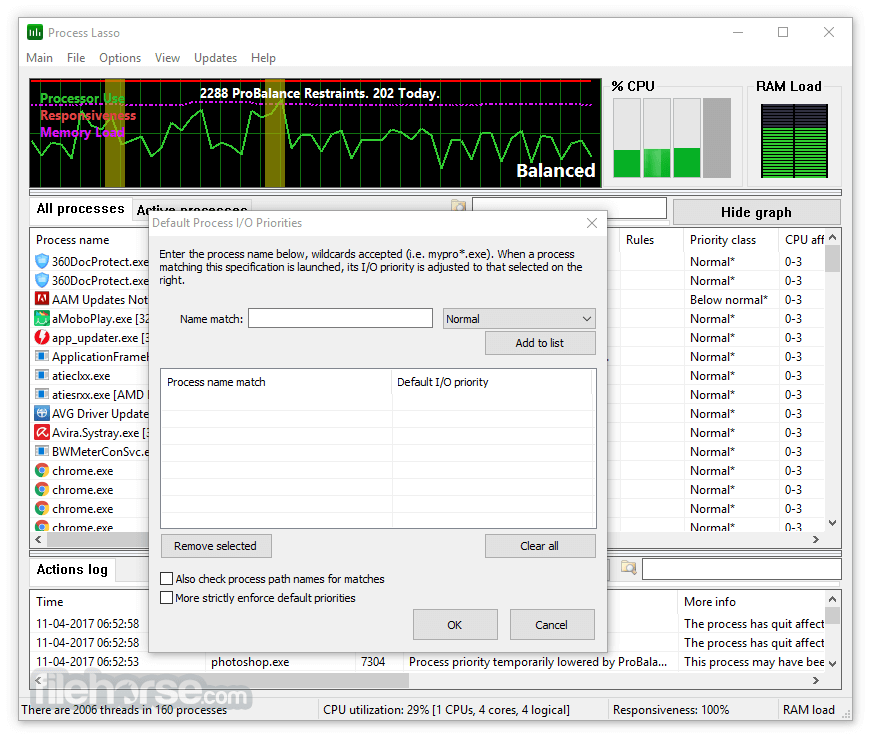873x740 pixels.
Task: Open the File menu
Action: coord(76,58)
